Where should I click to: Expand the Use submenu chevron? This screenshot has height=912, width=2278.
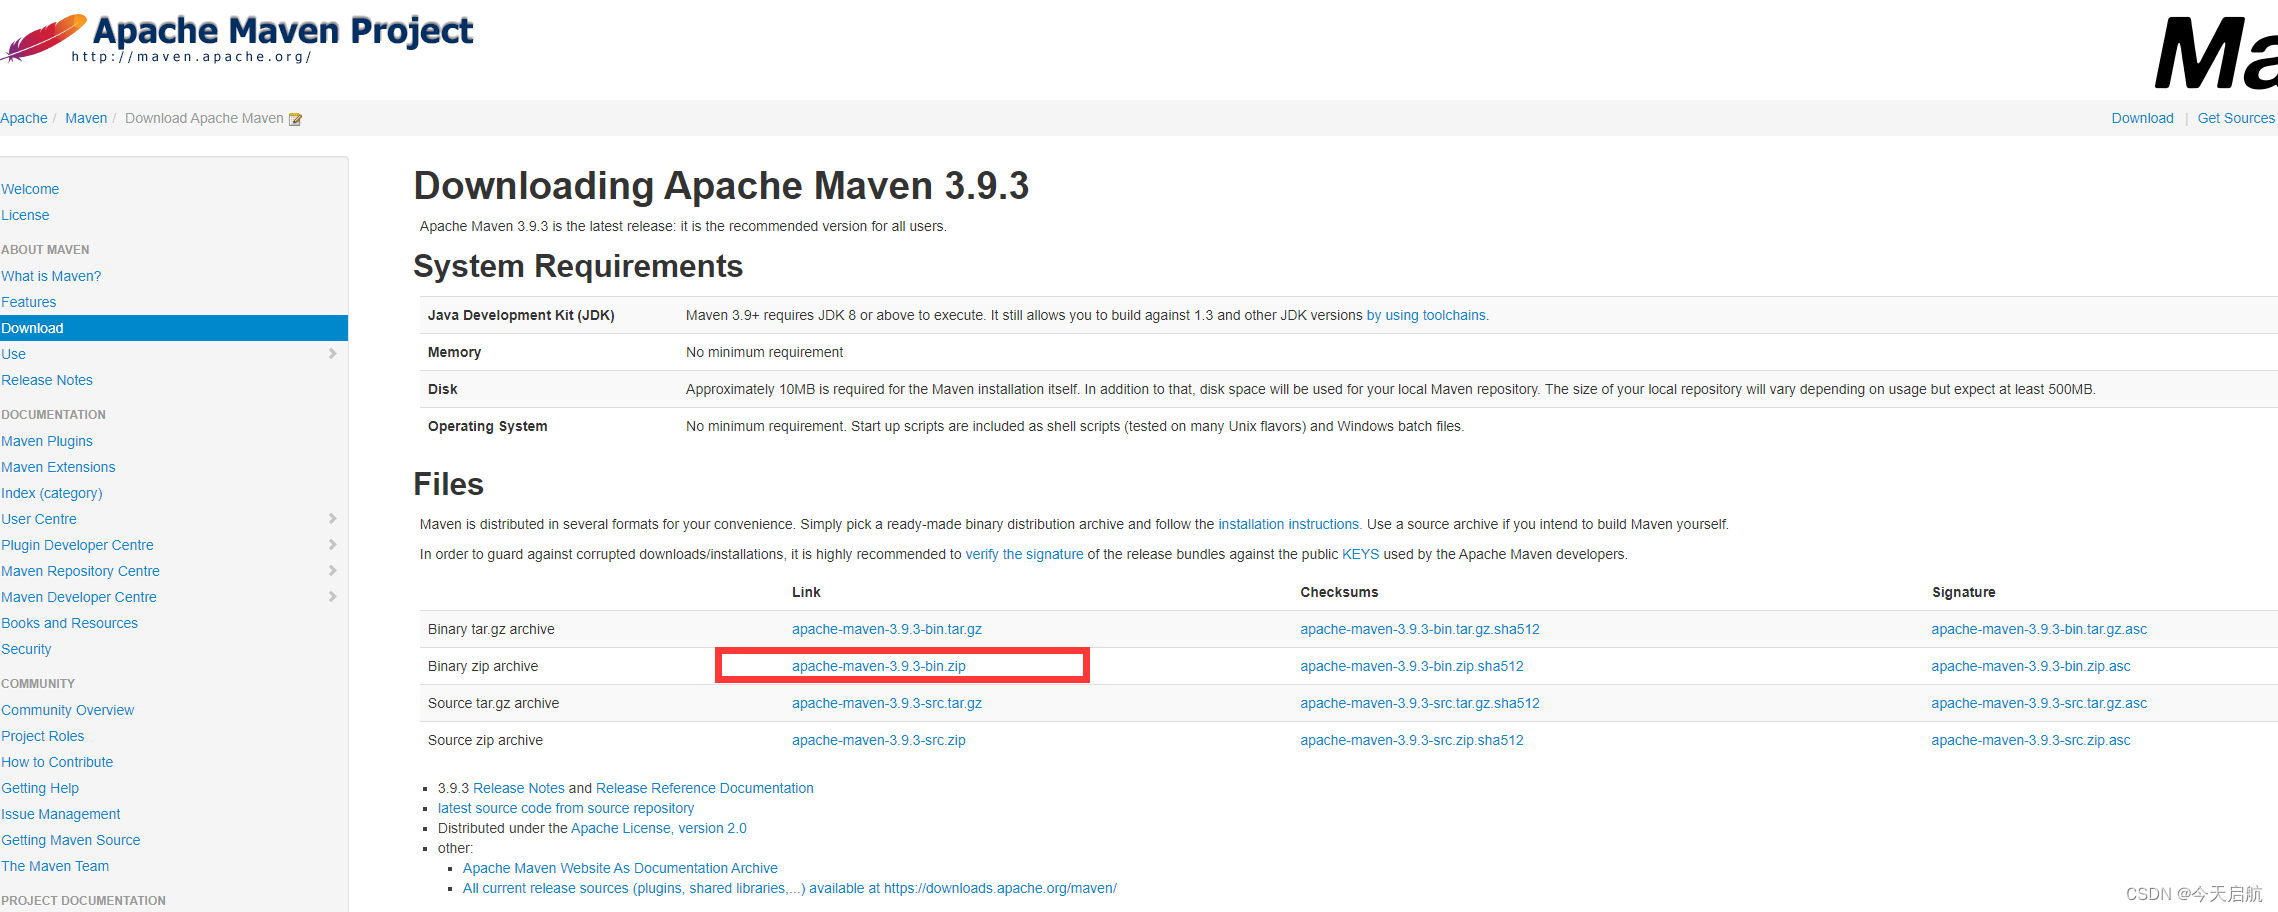(332, 354)
